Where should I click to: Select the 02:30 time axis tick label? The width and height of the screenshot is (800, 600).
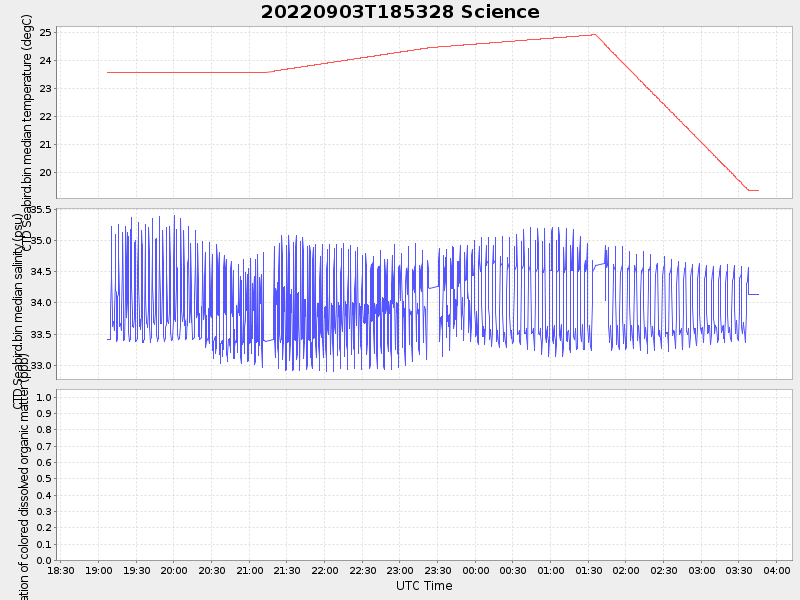pos(664,570)
